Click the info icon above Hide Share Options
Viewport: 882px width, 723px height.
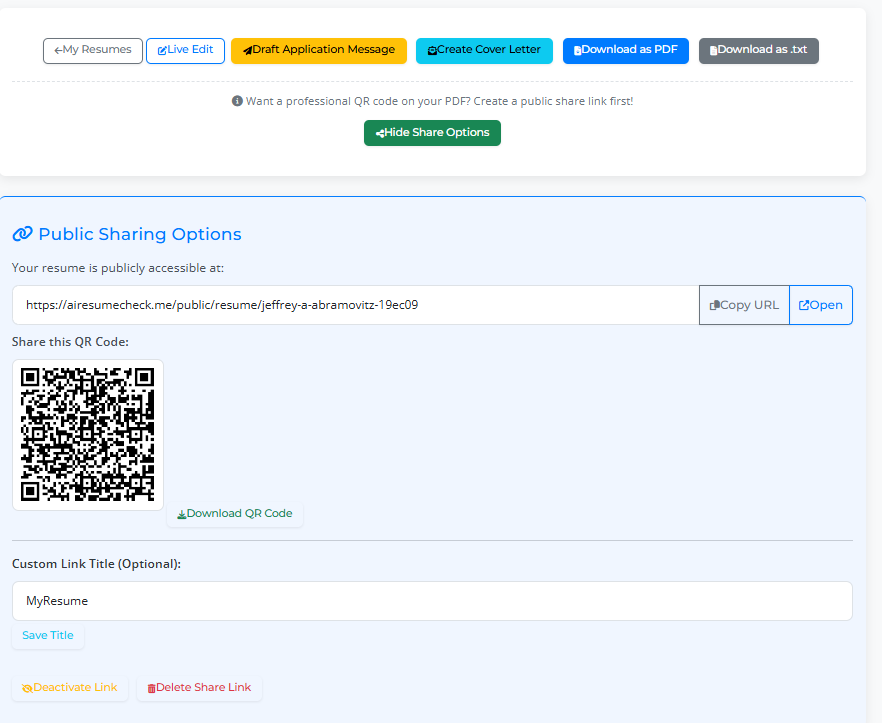pyautogui.click(x=237, y=100)
